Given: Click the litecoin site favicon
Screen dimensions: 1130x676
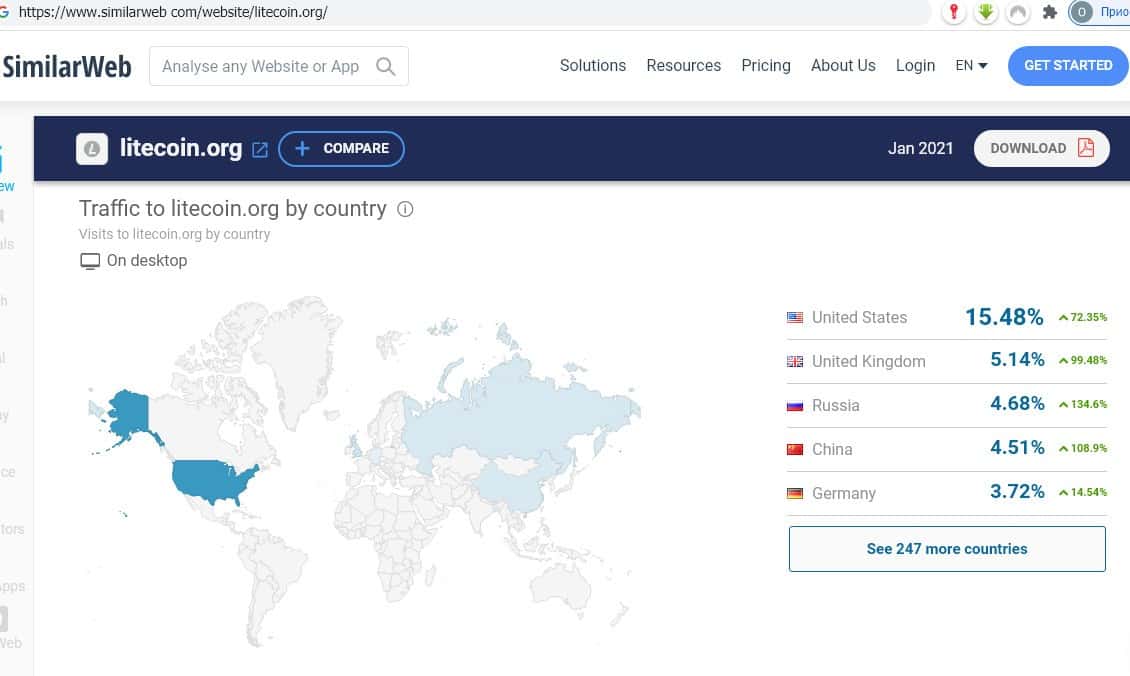Looking at the screenshot, I should point(92,149).
